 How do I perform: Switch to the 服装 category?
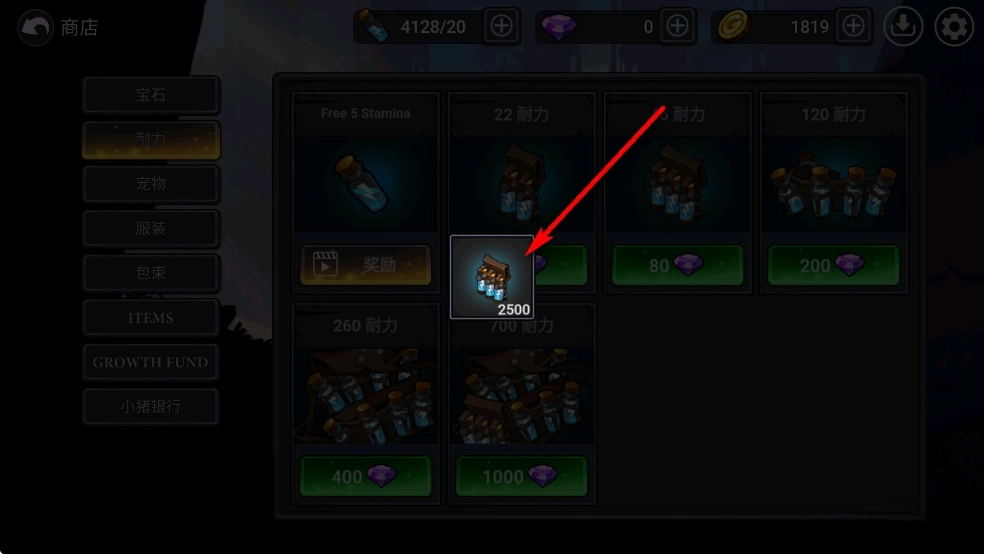click(151, 228)
